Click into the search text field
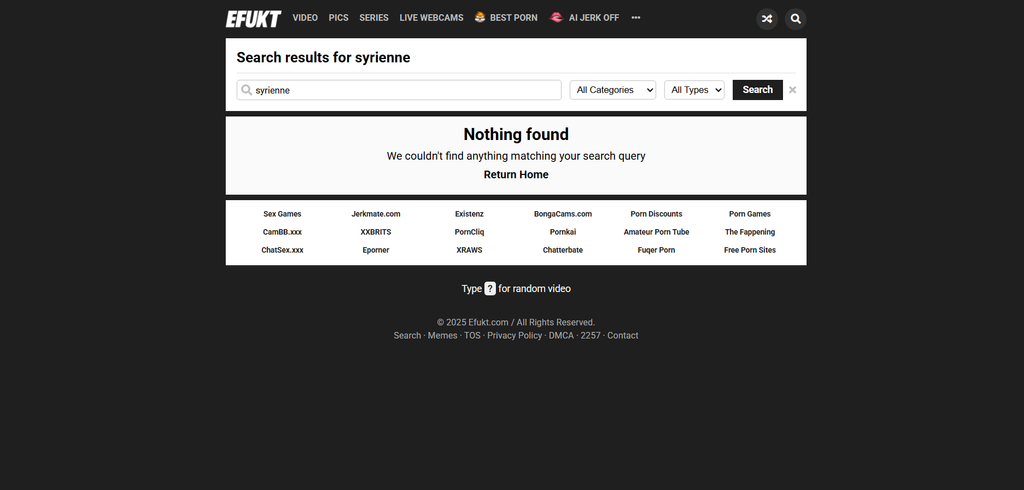1024x490 pixels. [x=405, y=90]
